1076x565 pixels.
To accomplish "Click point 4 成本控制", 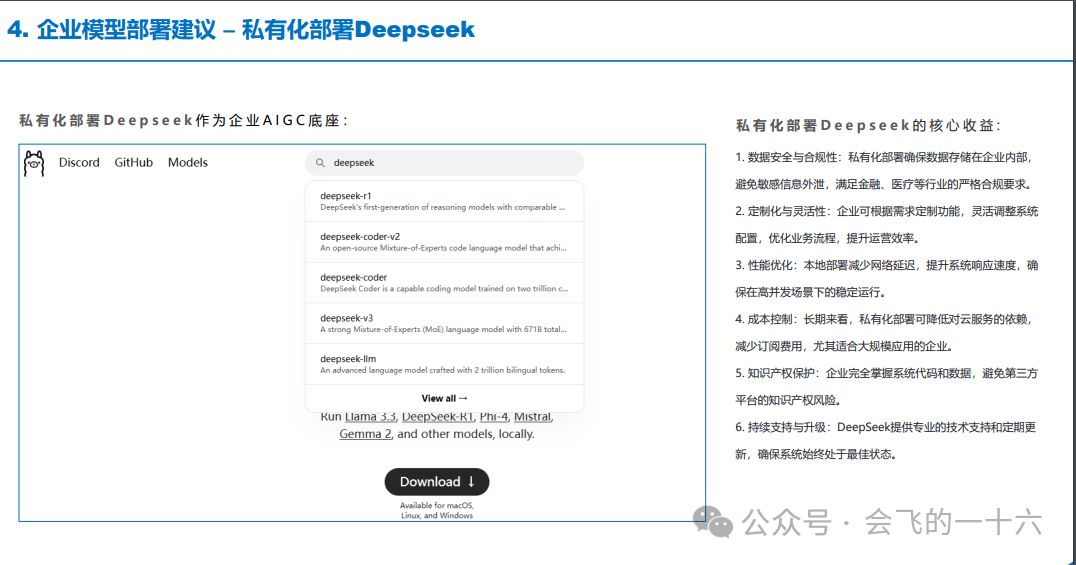I will click(885, 332).
